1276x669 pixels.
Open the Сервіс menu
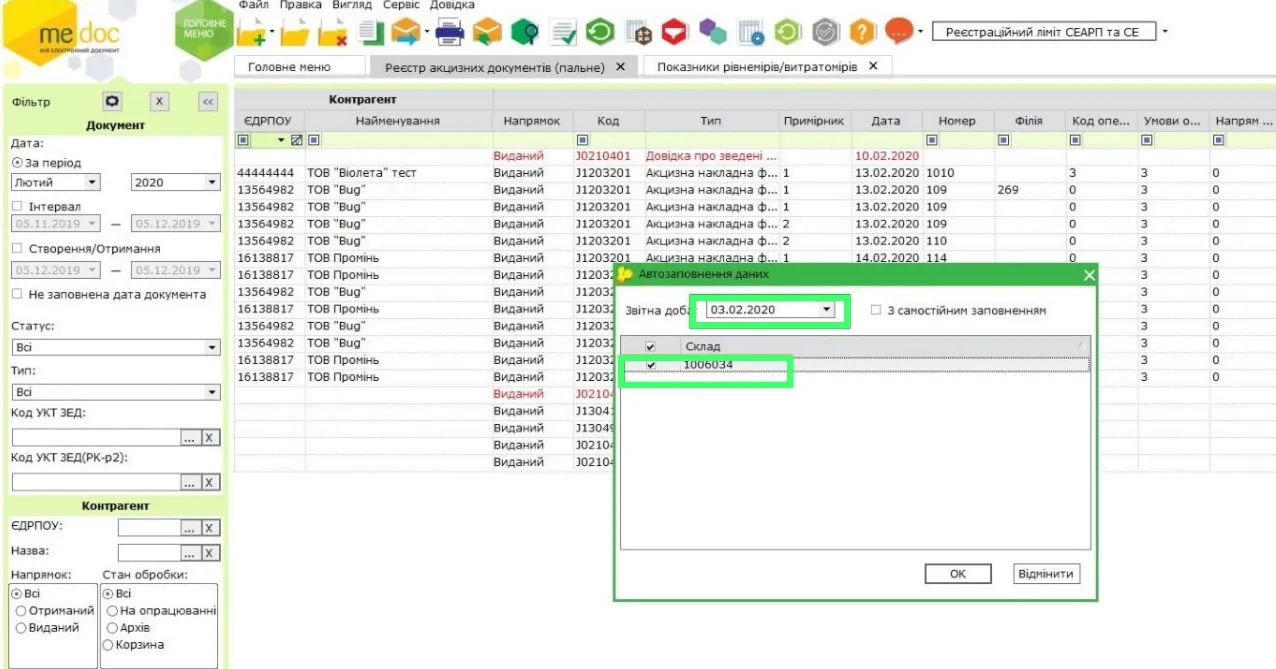coord(400,5)
